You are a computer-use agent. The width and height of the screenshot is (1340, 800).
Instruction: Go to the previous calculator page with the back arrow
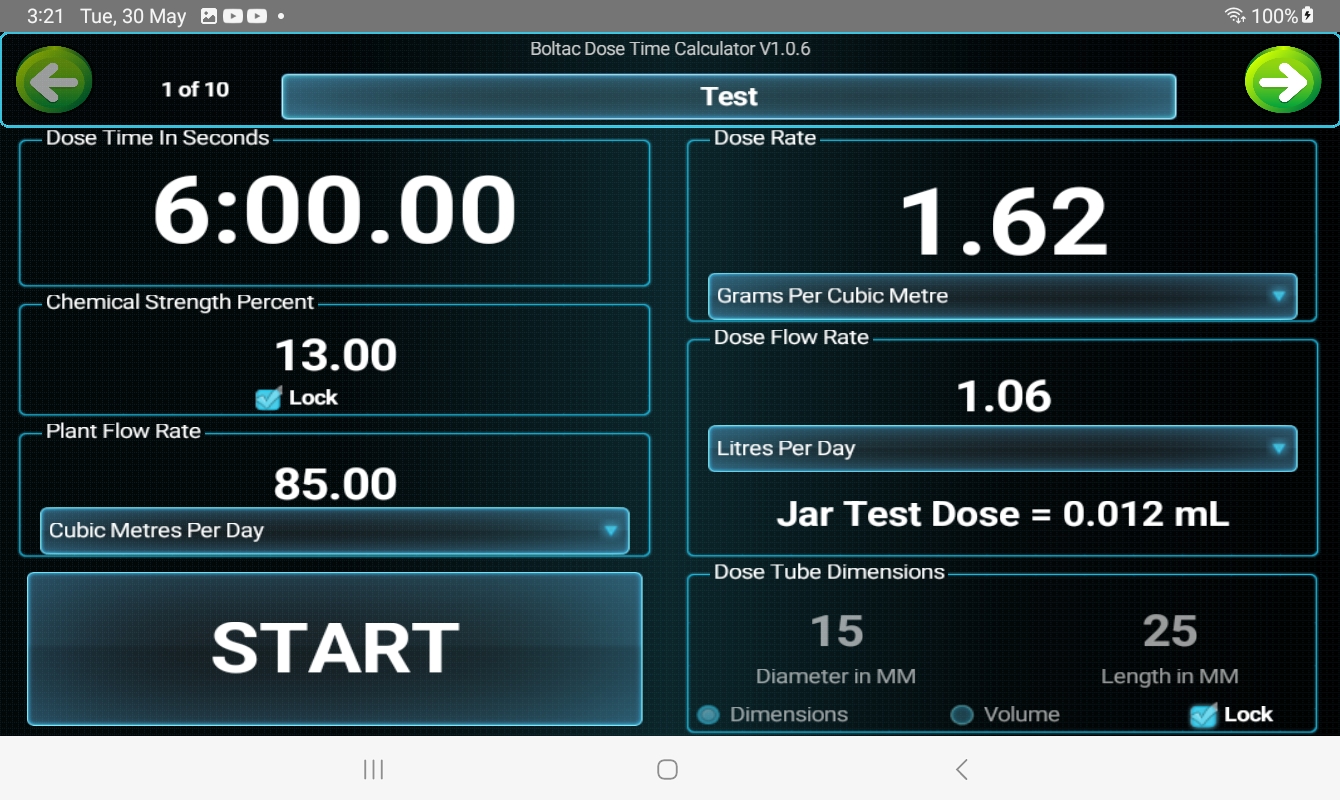[x=54, y=81]
